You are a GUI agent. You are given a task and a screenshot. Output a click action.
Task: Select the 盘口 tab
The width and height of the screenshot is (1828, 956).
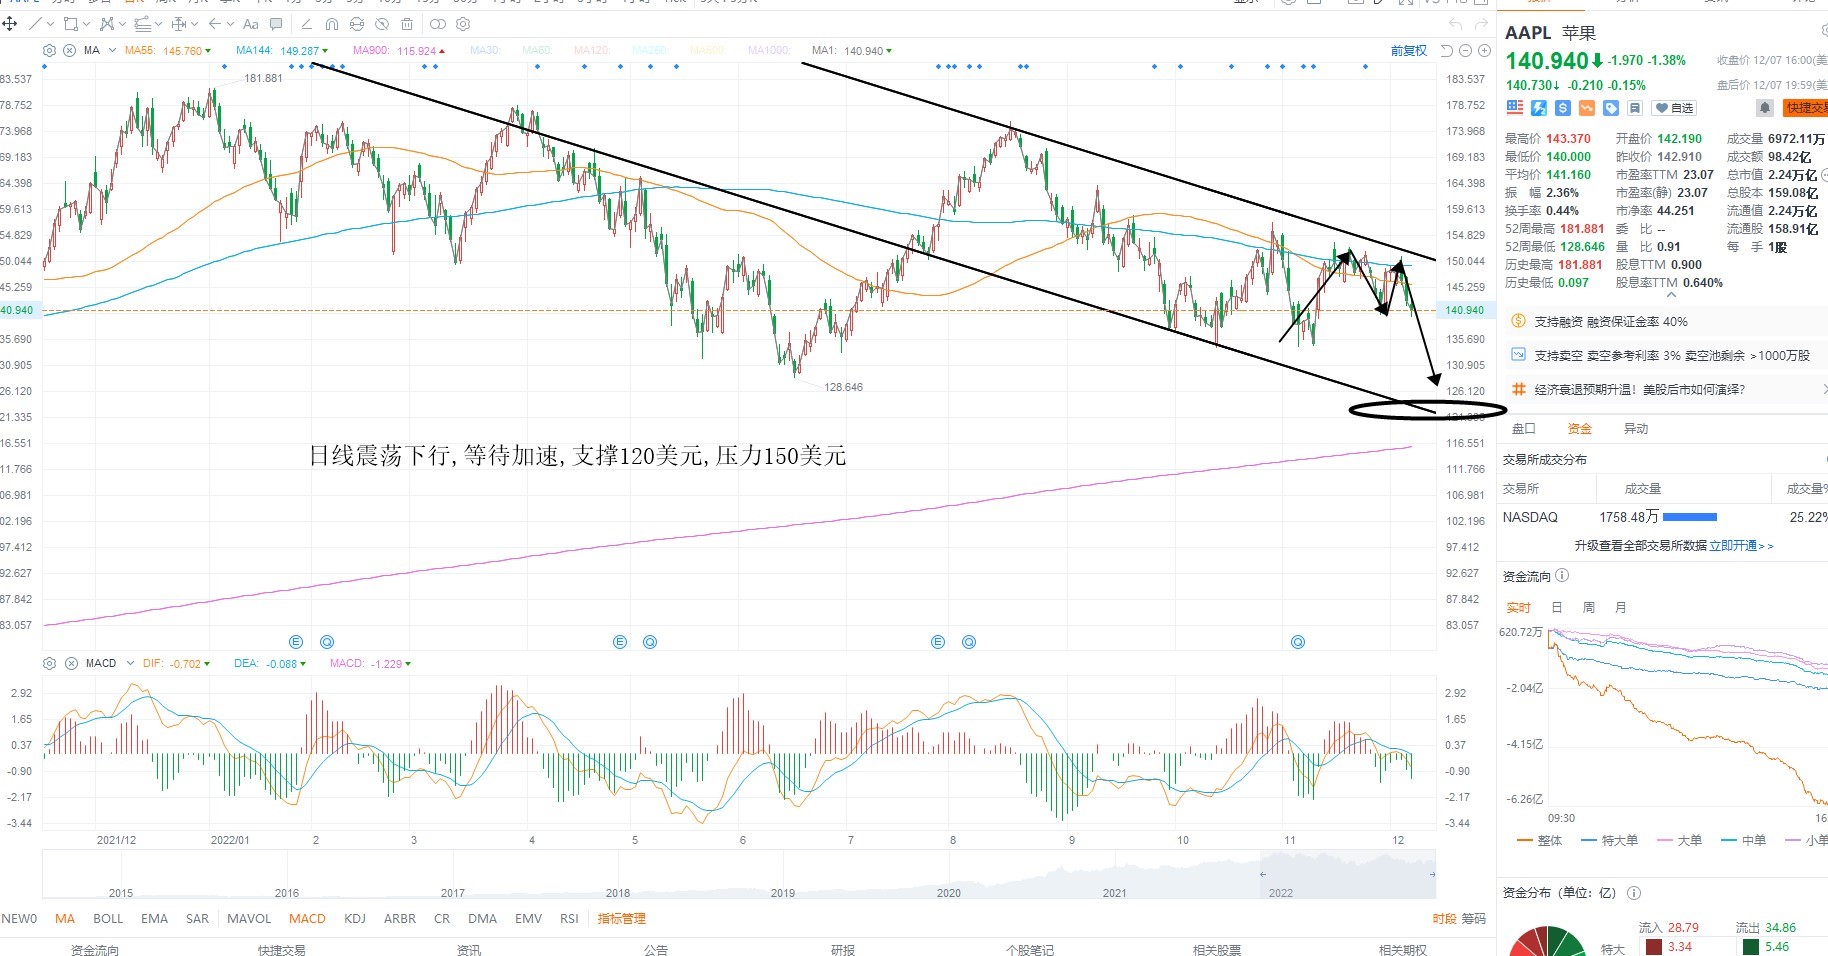click(1523, 428)
